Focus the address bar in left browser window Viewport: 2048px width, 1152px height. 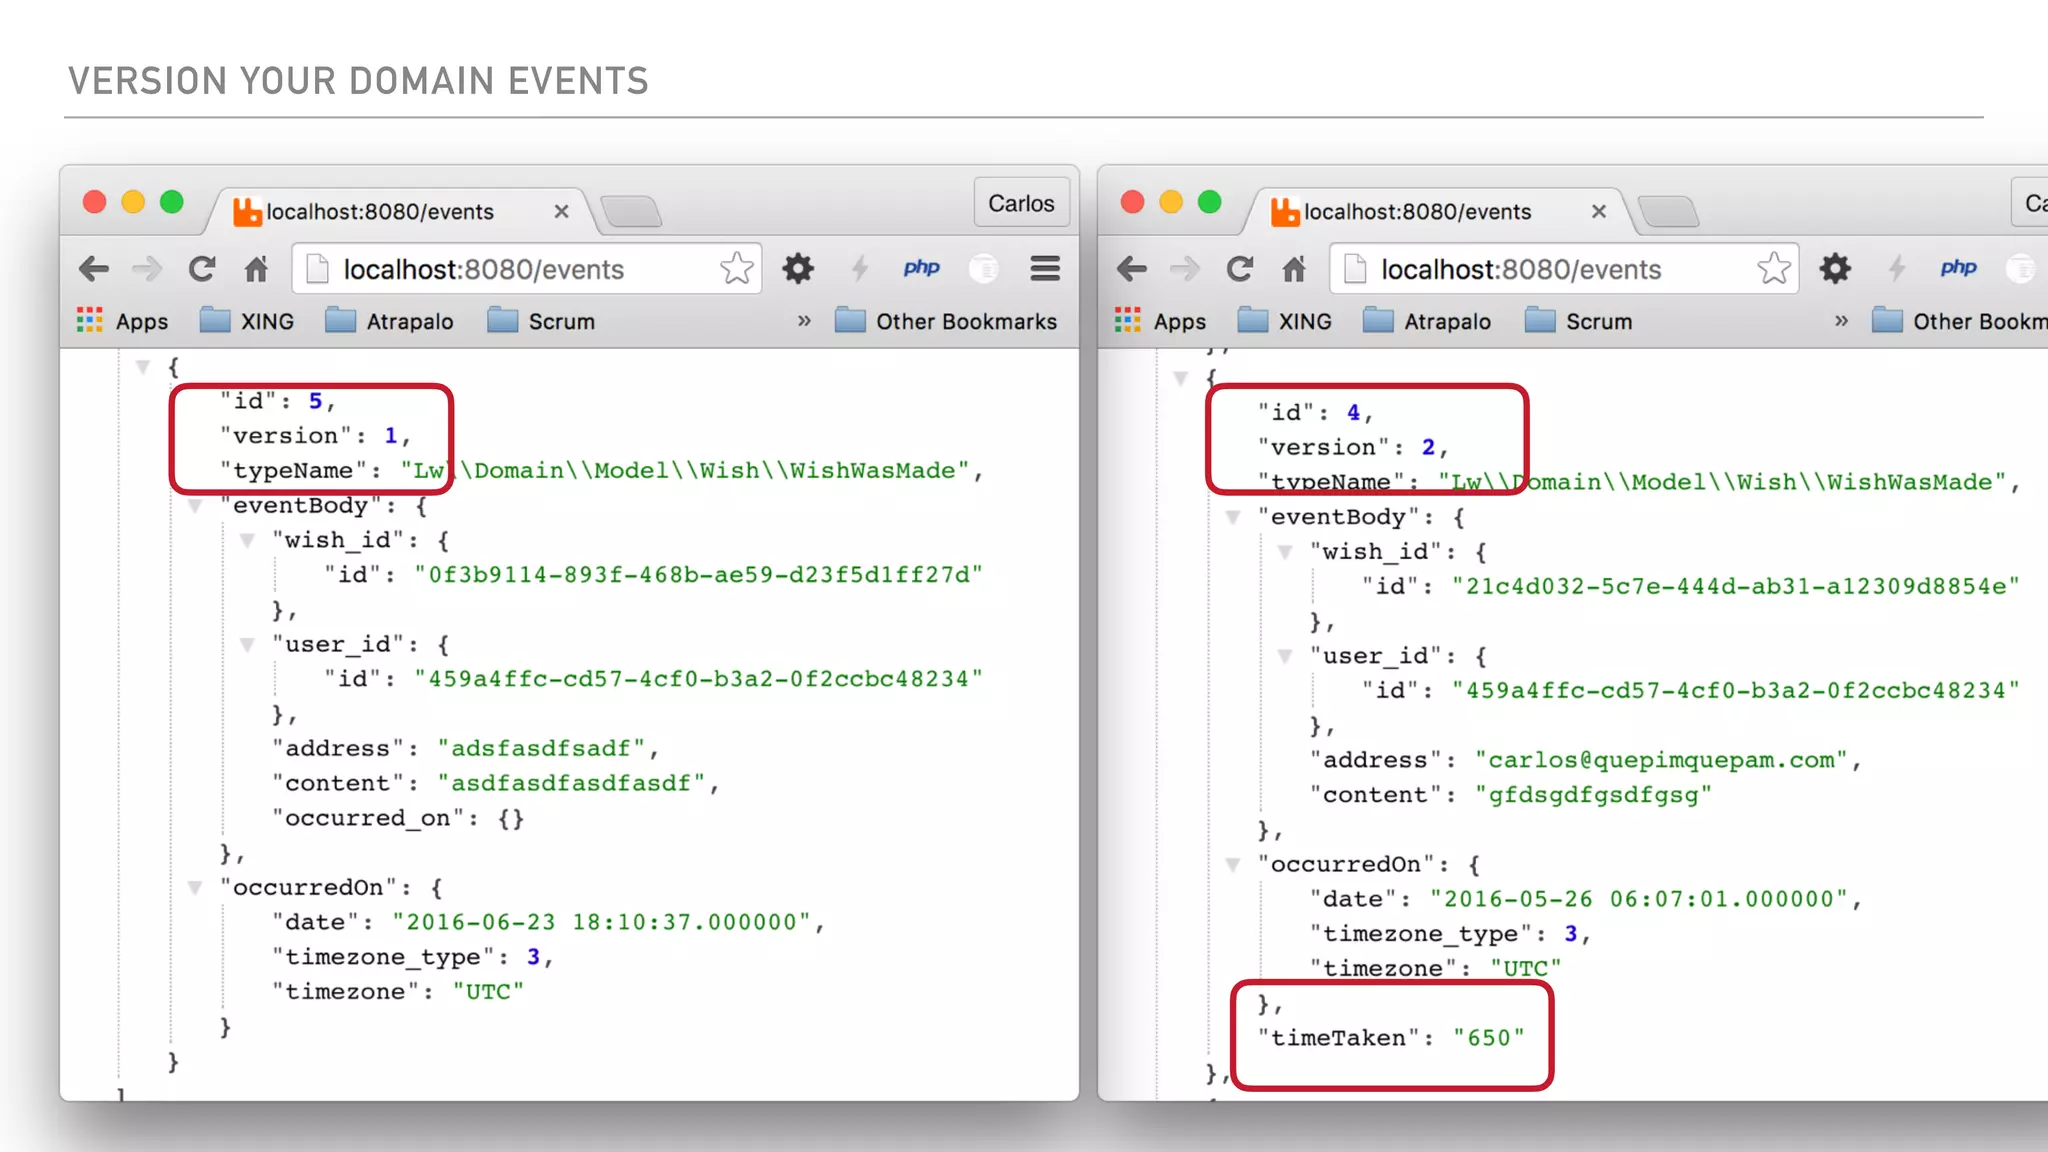[527, 269]
